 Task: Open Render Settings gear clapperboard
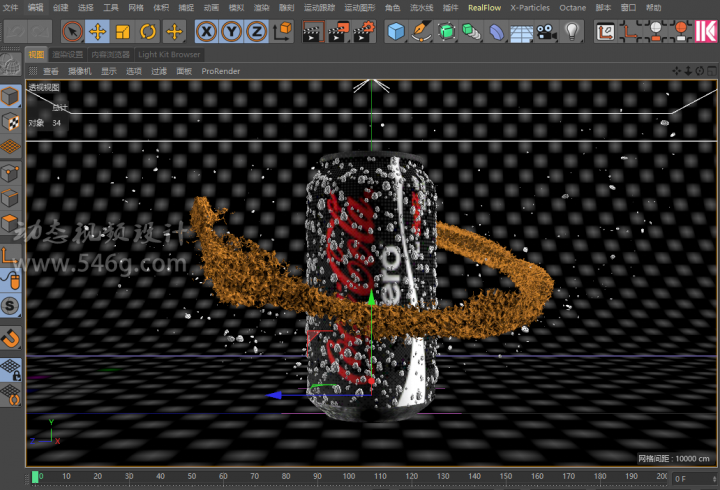click(365, 32)
